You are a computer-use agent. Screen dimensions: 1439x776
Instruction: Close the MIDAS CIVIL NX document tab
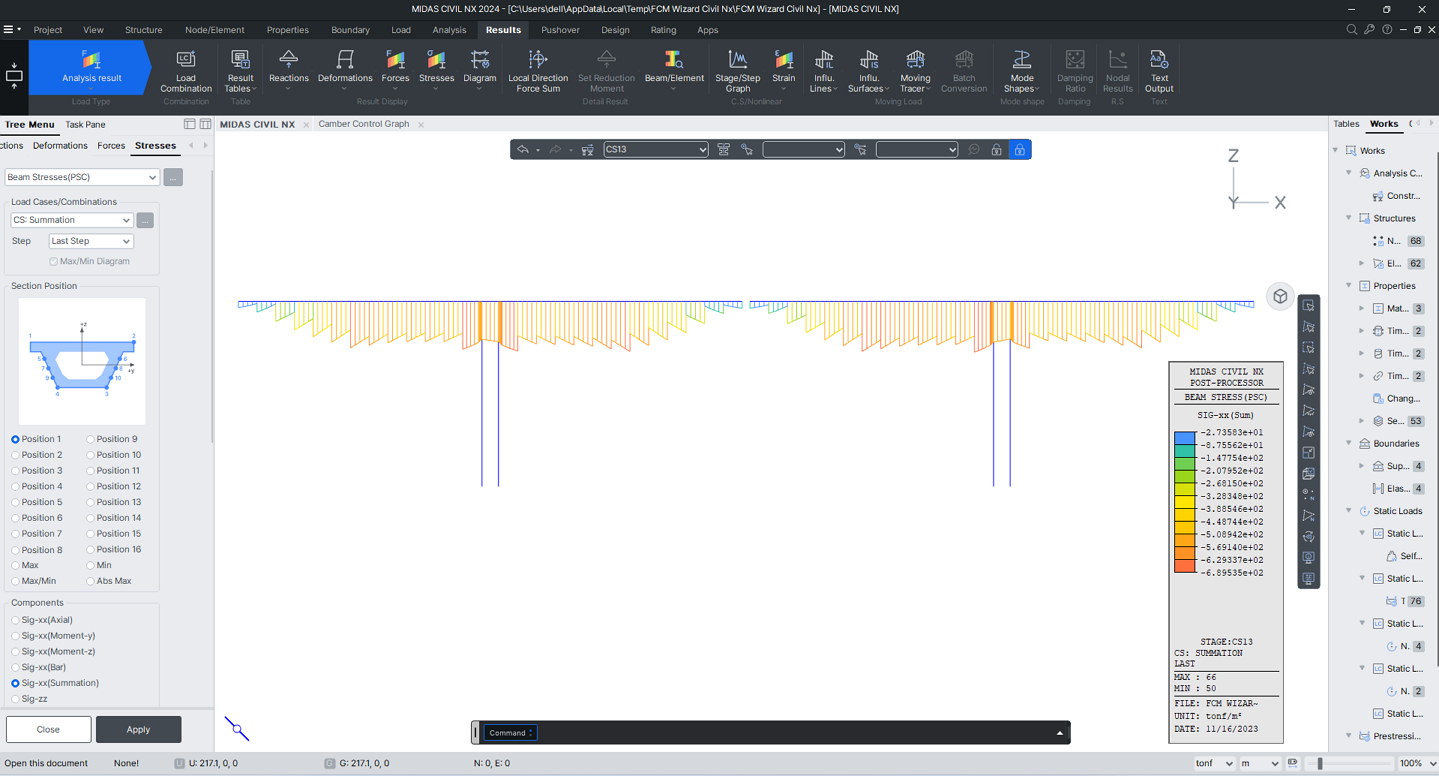[x=306, y=124]
